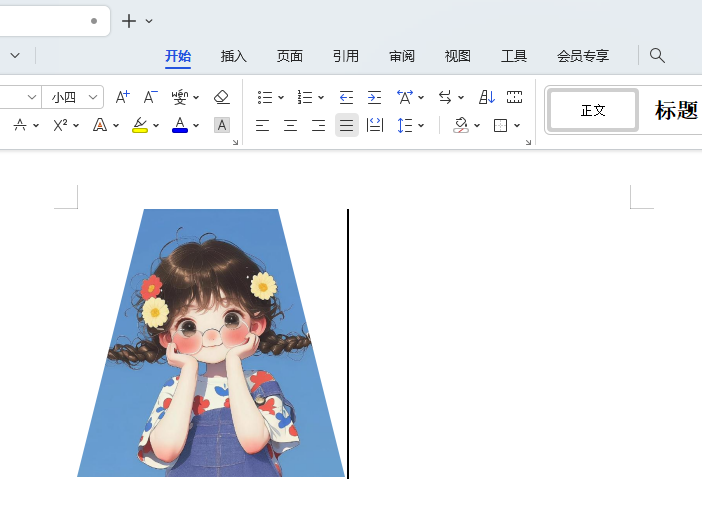Click the phonetic guide (pinyin) icon
The width and height of the screenshot is (702, 530).
coord(180,97)
